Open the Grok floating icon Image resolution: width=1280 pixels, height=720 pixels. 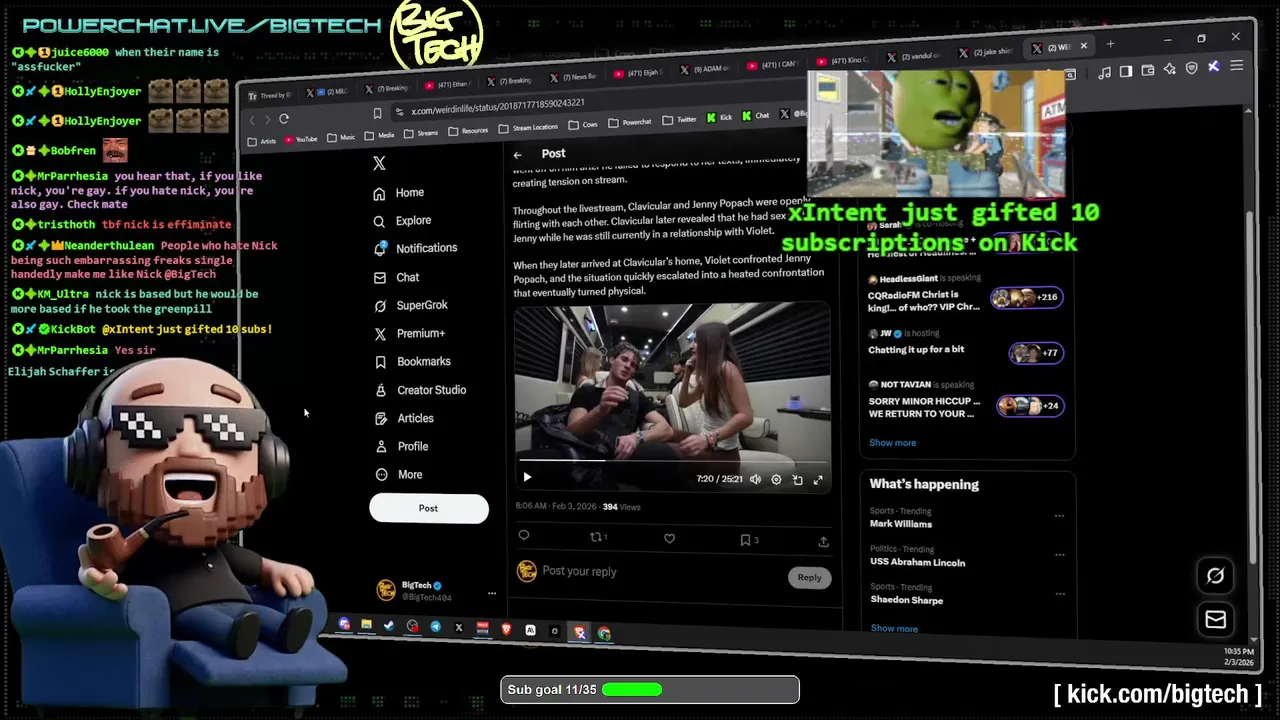point(1215,576)
